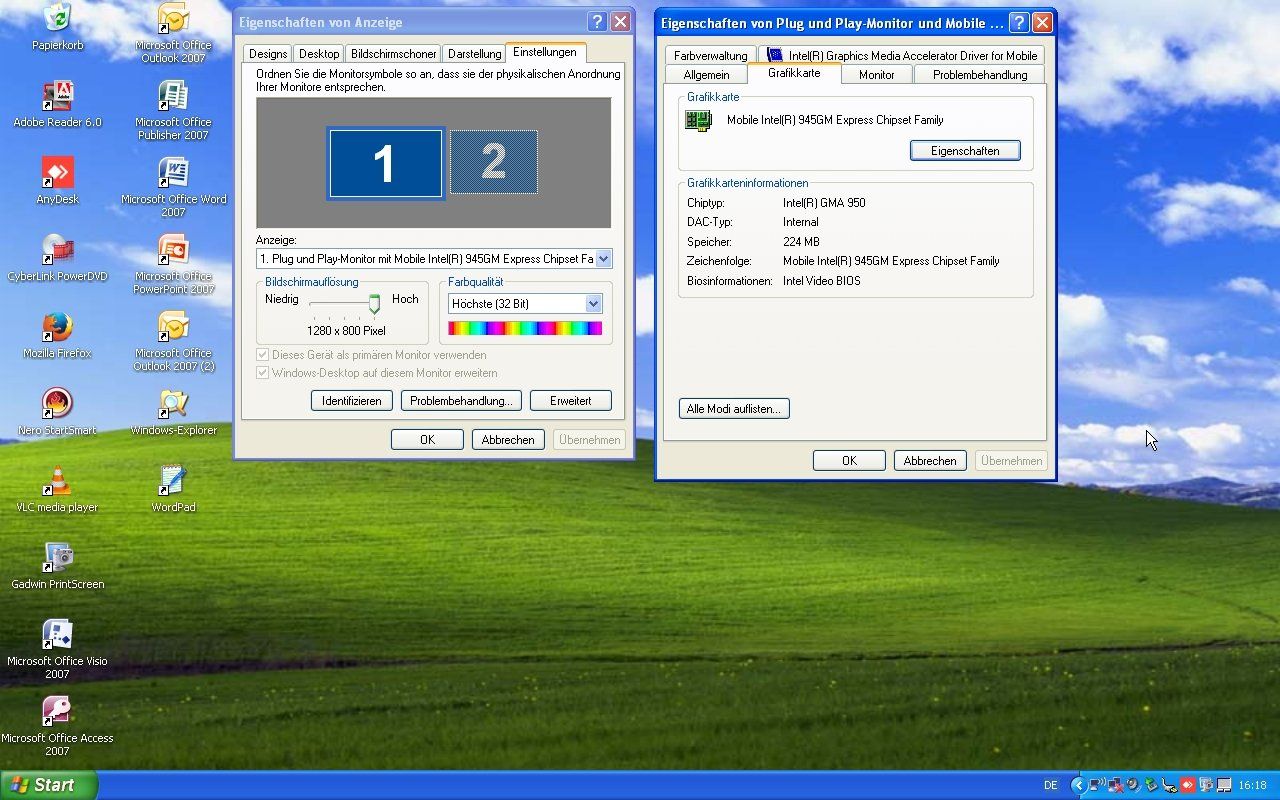The height and width of the screenshot is (800, 1280).
Task: Click Abbrechen in Eigenschaften von Anzeige
Action: 508,440
